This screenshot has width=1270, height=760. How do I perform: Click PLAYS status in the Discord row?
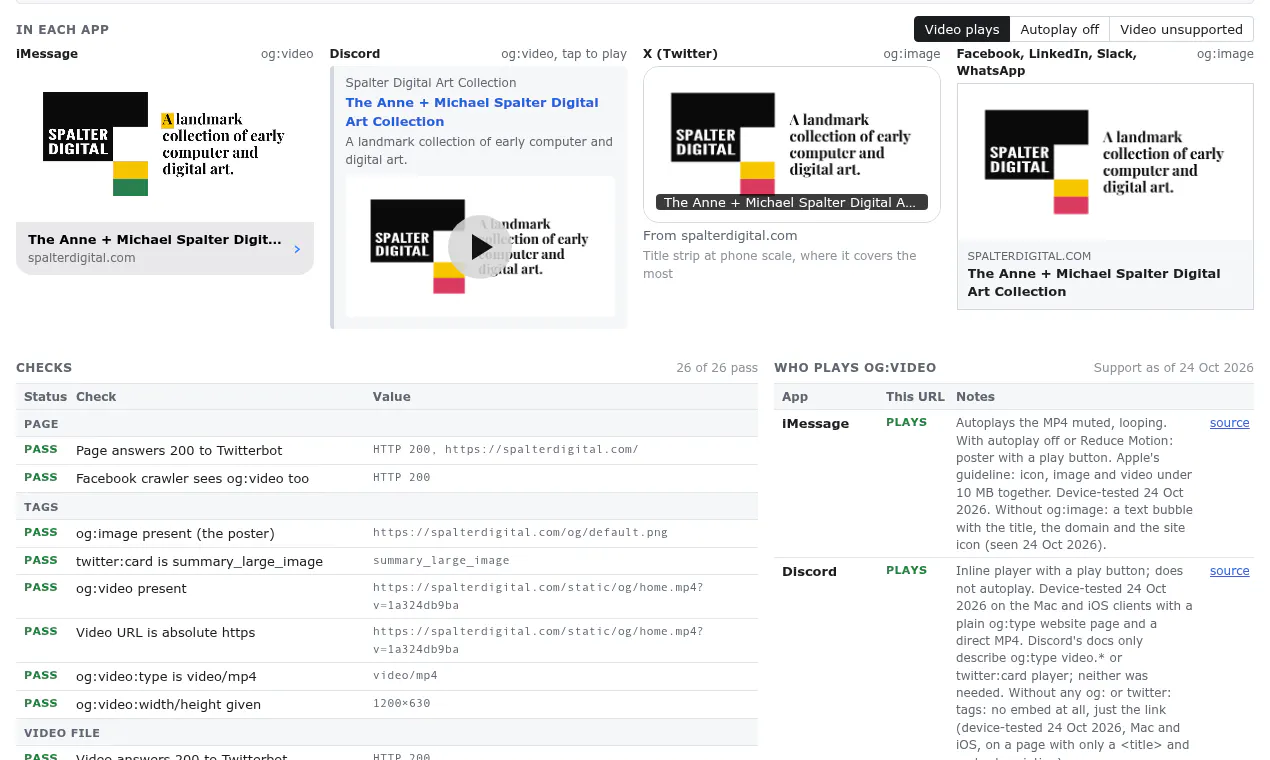click(x=906, y=571)
